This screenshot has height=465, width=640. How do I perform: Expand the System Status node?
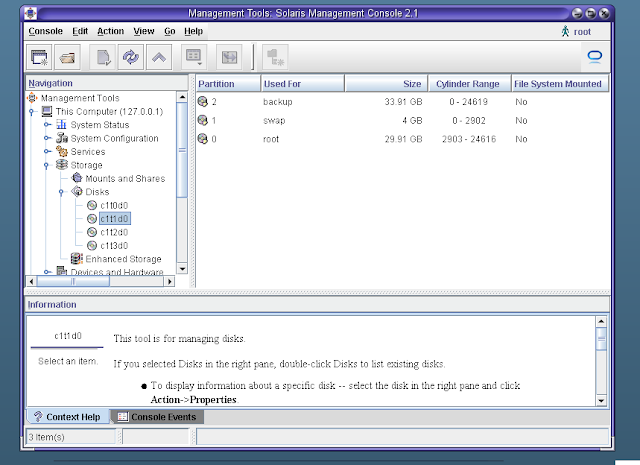pyautogui.click(x=47, y=125)
